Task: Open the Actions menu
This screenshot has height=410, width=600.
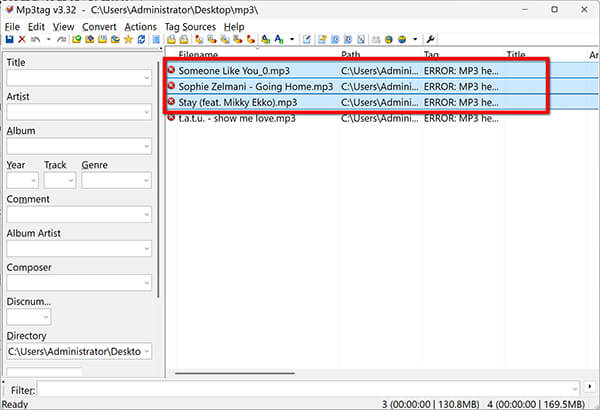Action: [140, 27]
